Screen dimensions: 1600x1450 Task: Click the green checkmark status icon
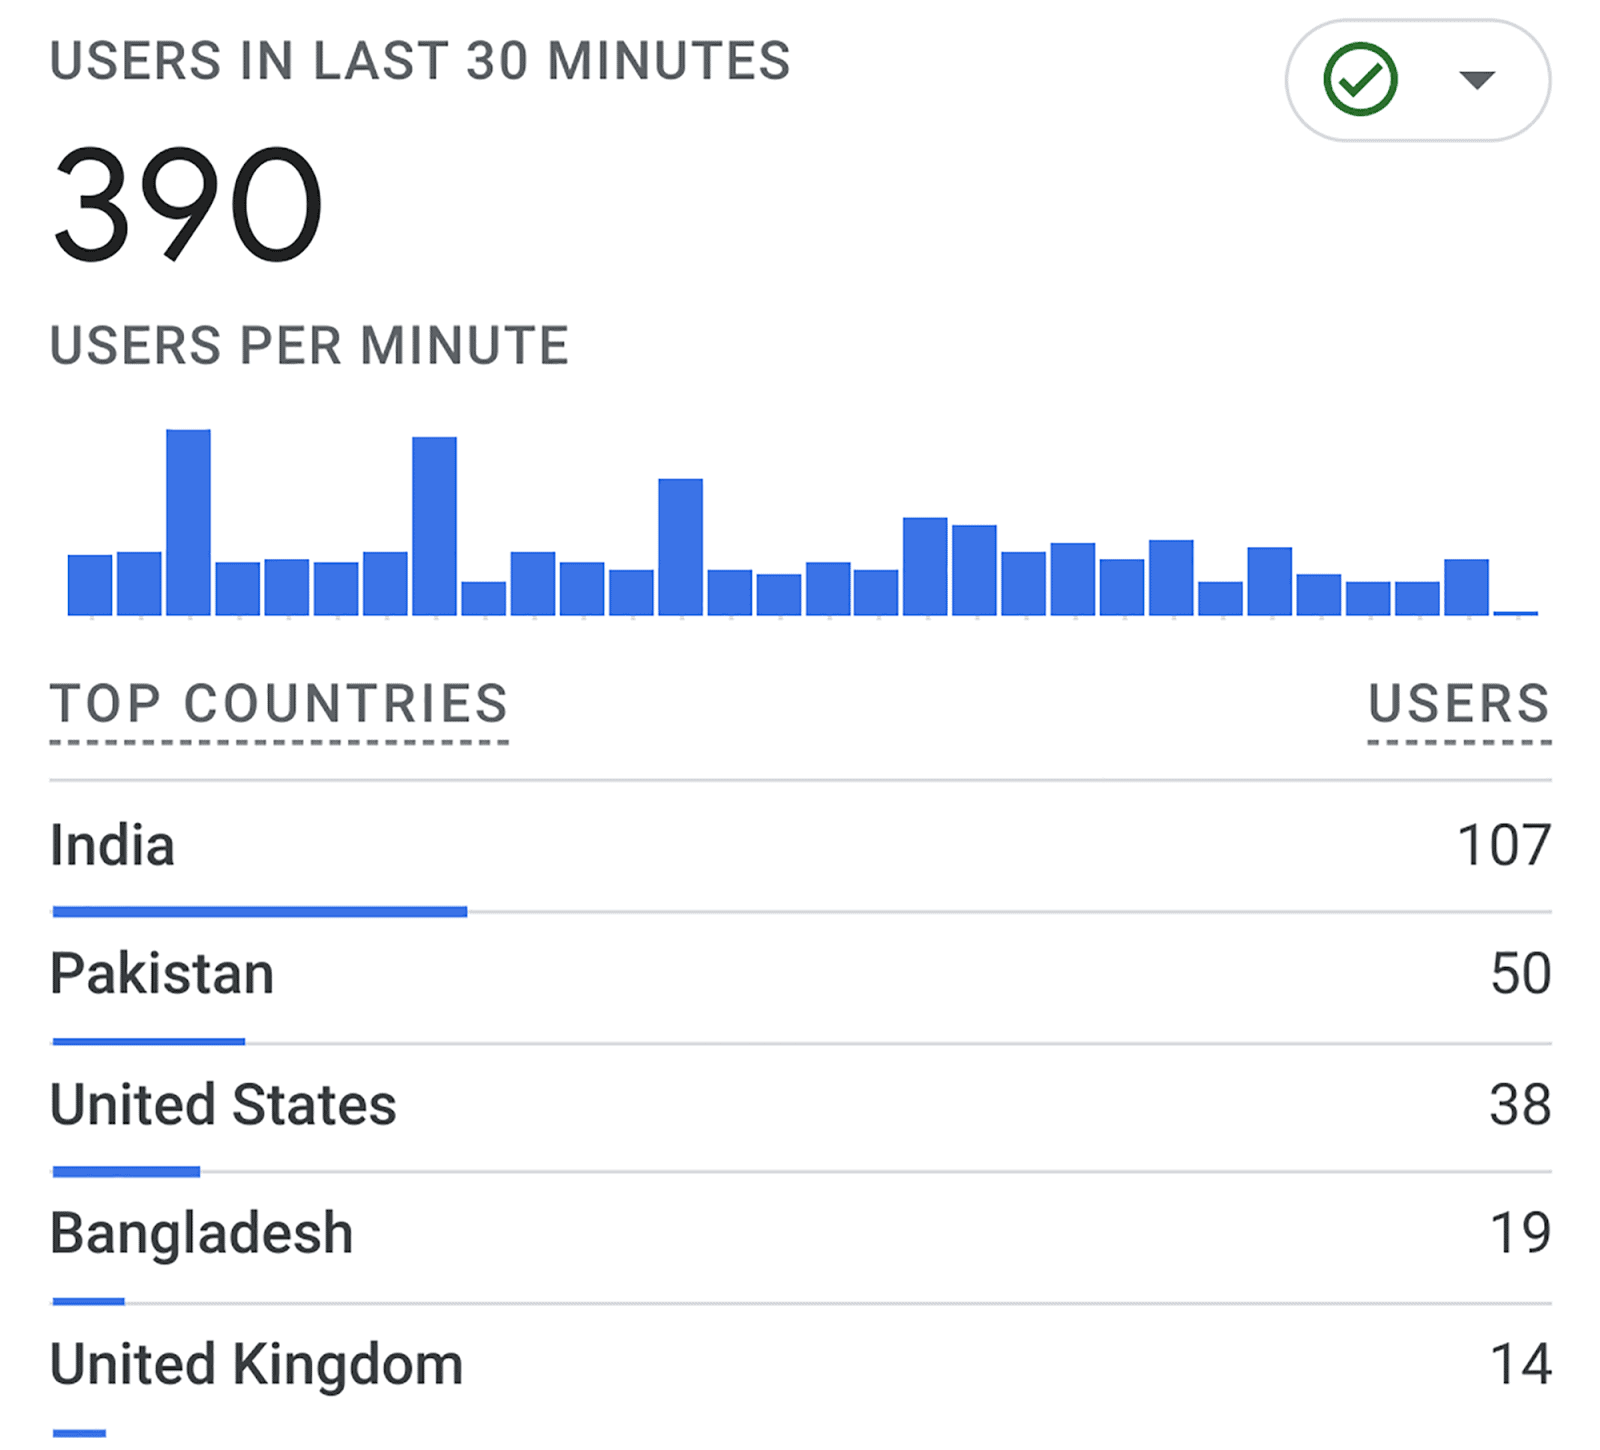pyautogui.click(x=1360, y=80)
